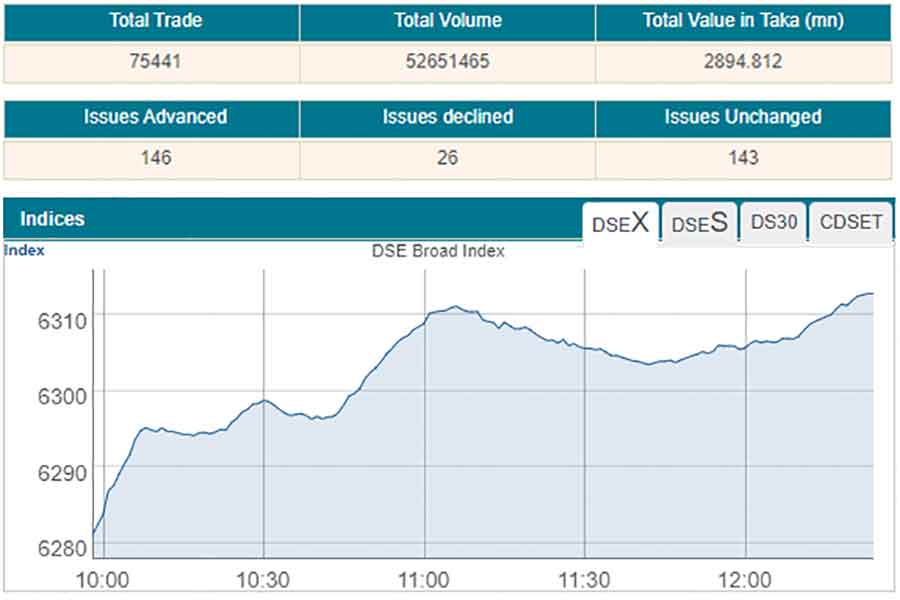This screenshot has width=900, height=600.
Task: Click the unchanged issues count 143
Action: pos(745,158)
